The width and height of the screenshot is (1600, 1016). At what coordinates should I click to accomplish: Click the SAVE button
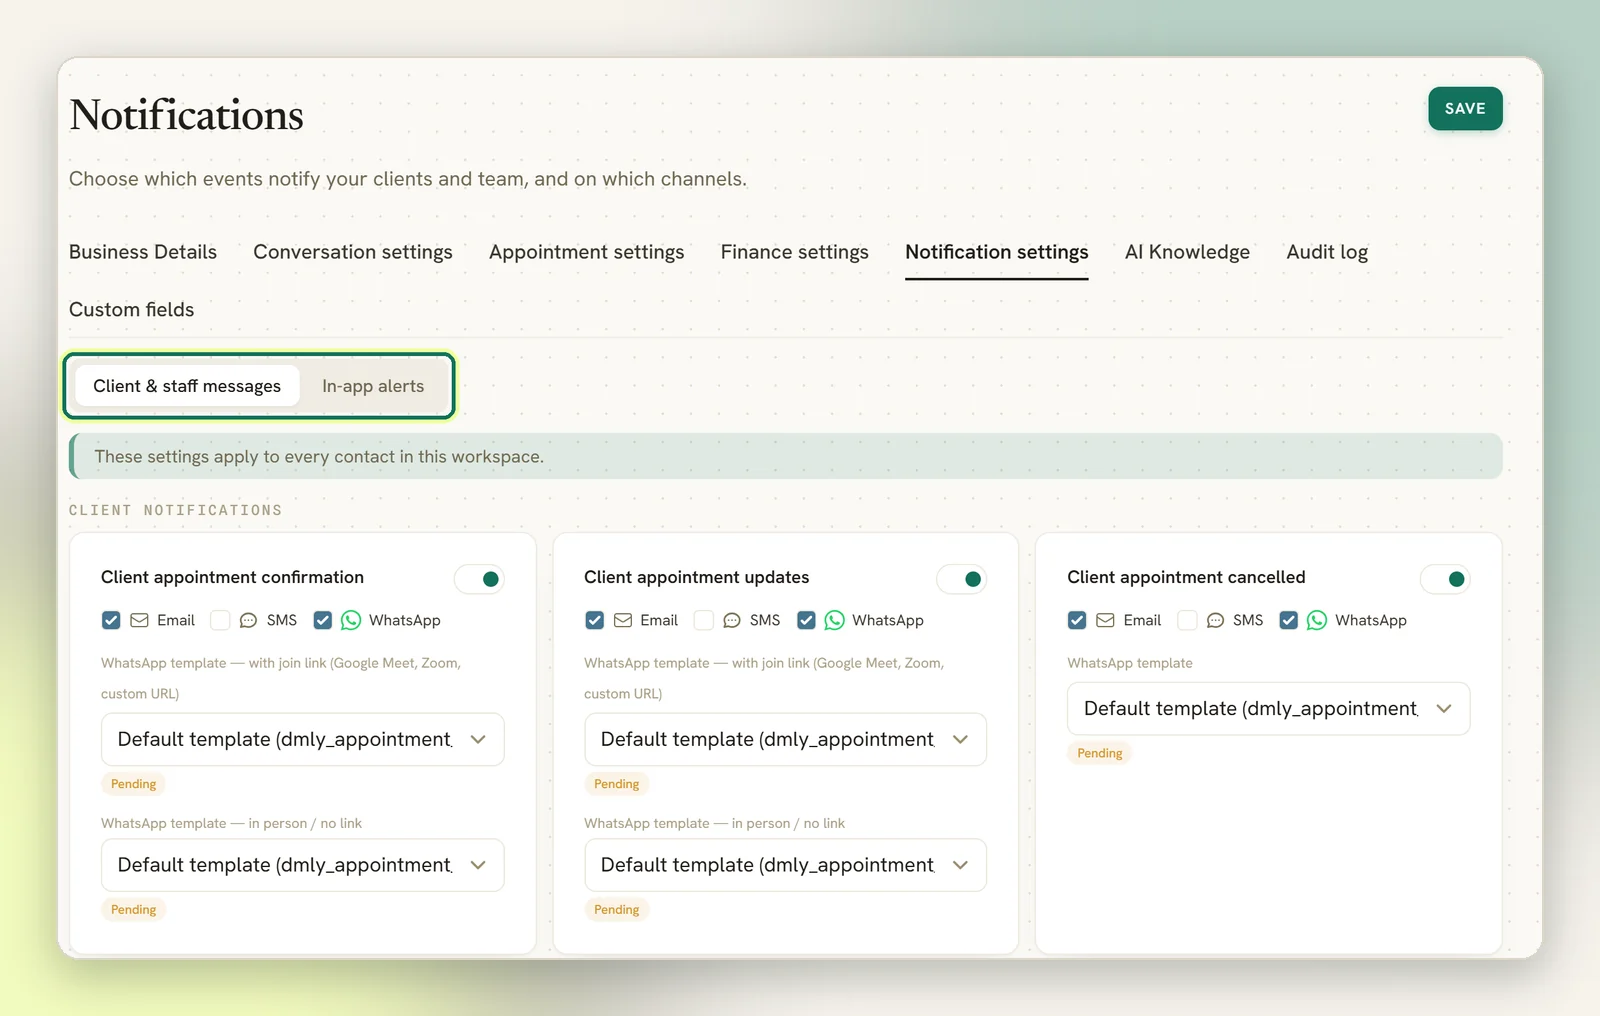(x=1465, y=109)
